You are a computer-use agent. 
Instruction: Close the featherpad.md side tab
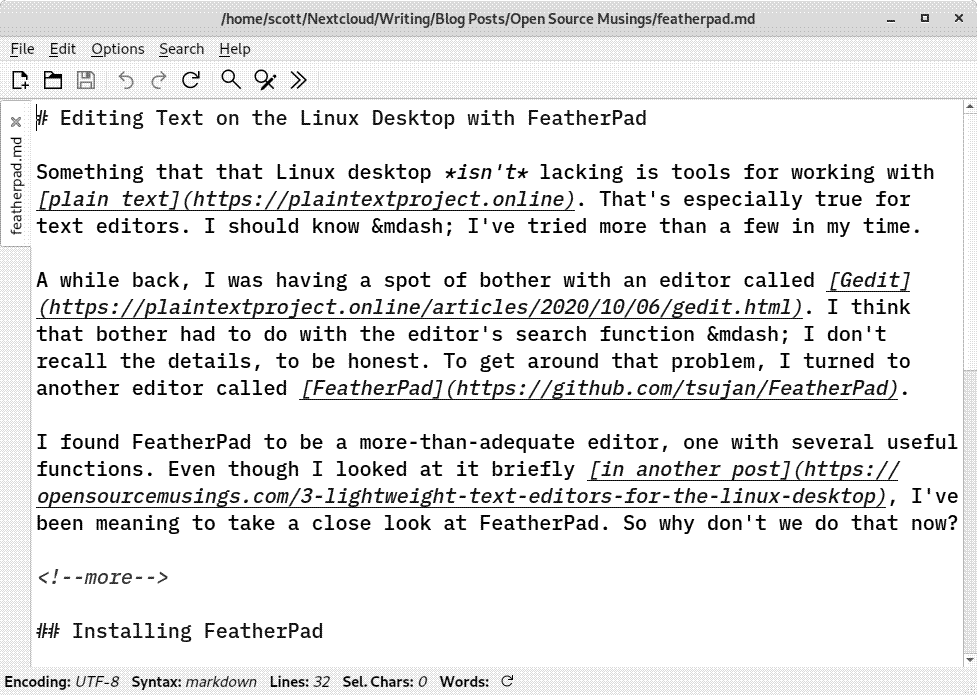point(16,122)
